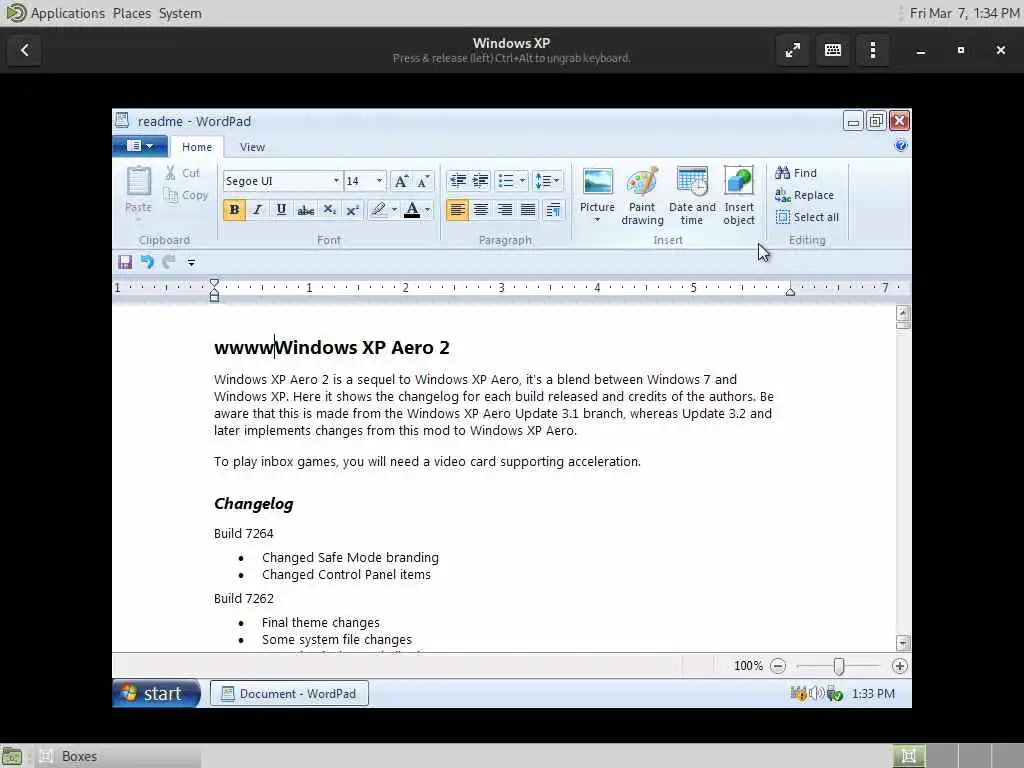Screen dimensions: 1024x768
Task: Click document vertical scrollbar up arrow
Action: pyautogui.click(x=903, y=313)
